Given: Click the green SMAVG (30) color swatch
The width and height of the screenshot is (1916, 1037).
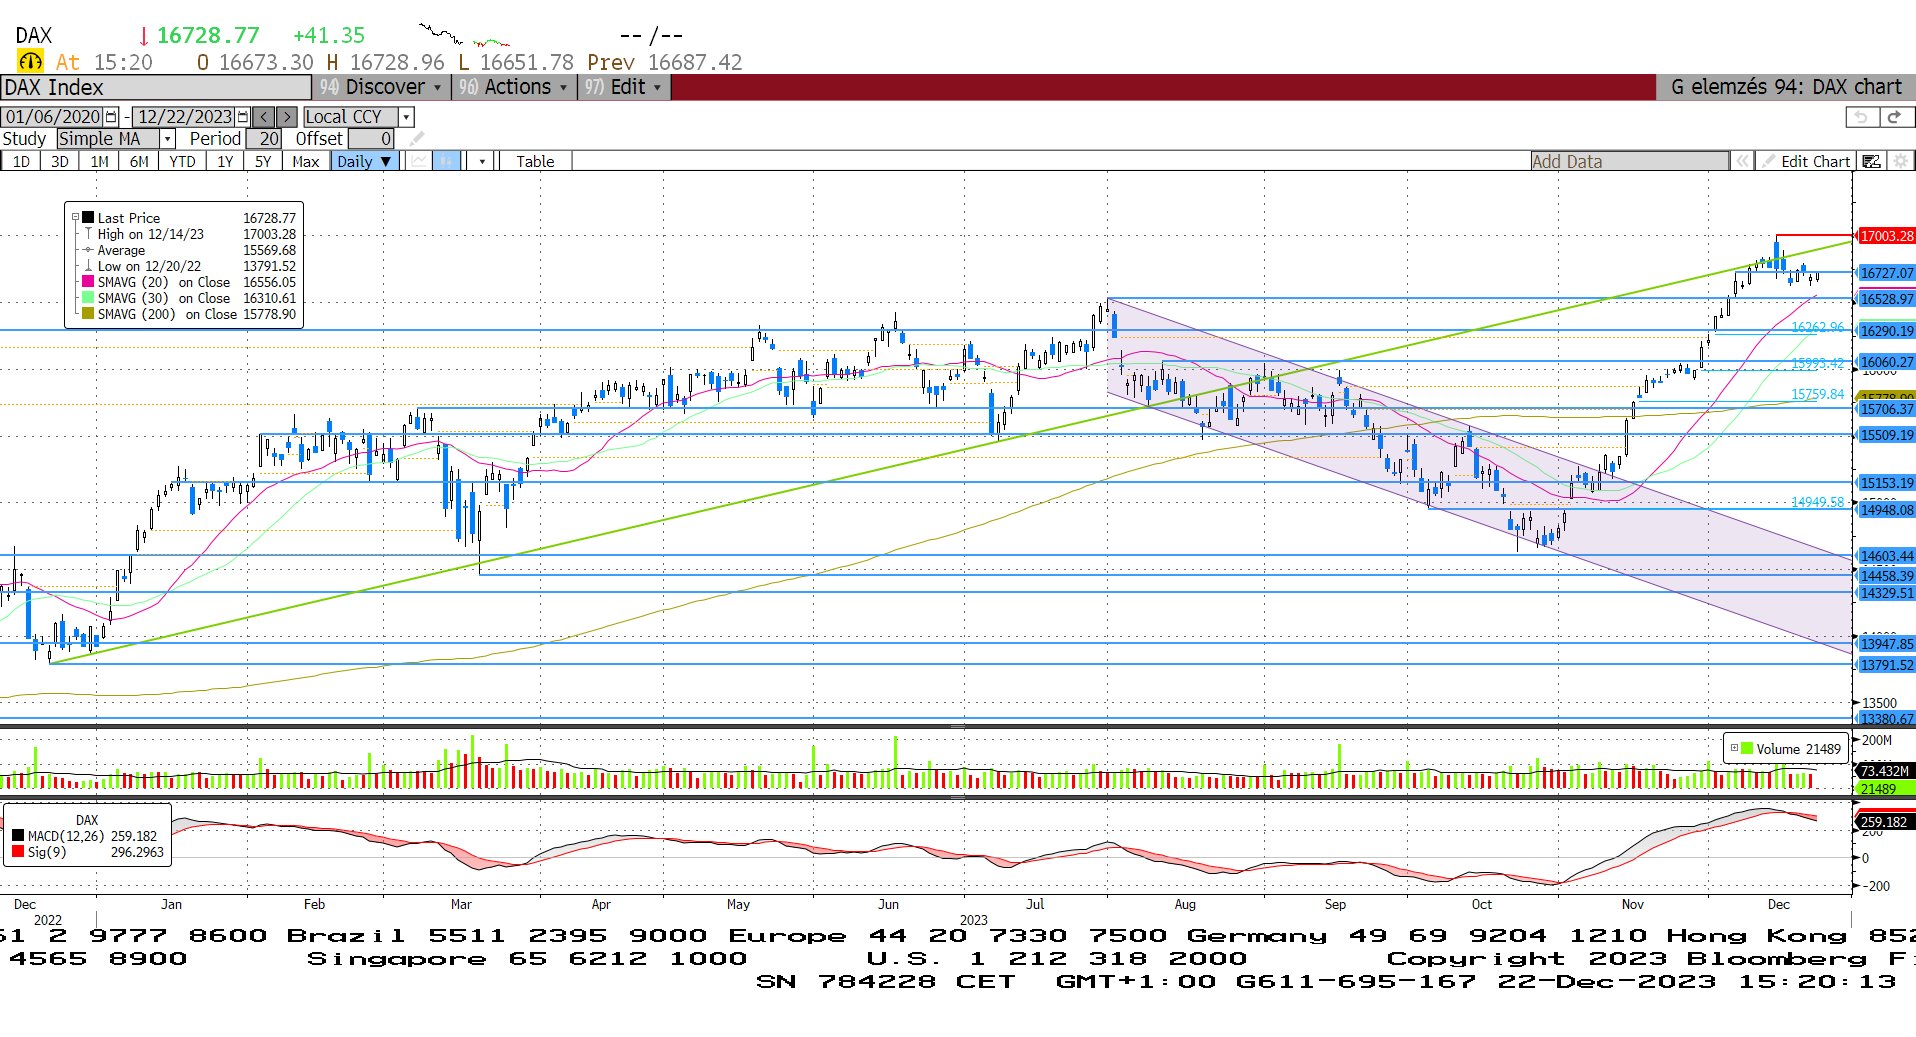Looking at the screenshot, I should (88, 298).
